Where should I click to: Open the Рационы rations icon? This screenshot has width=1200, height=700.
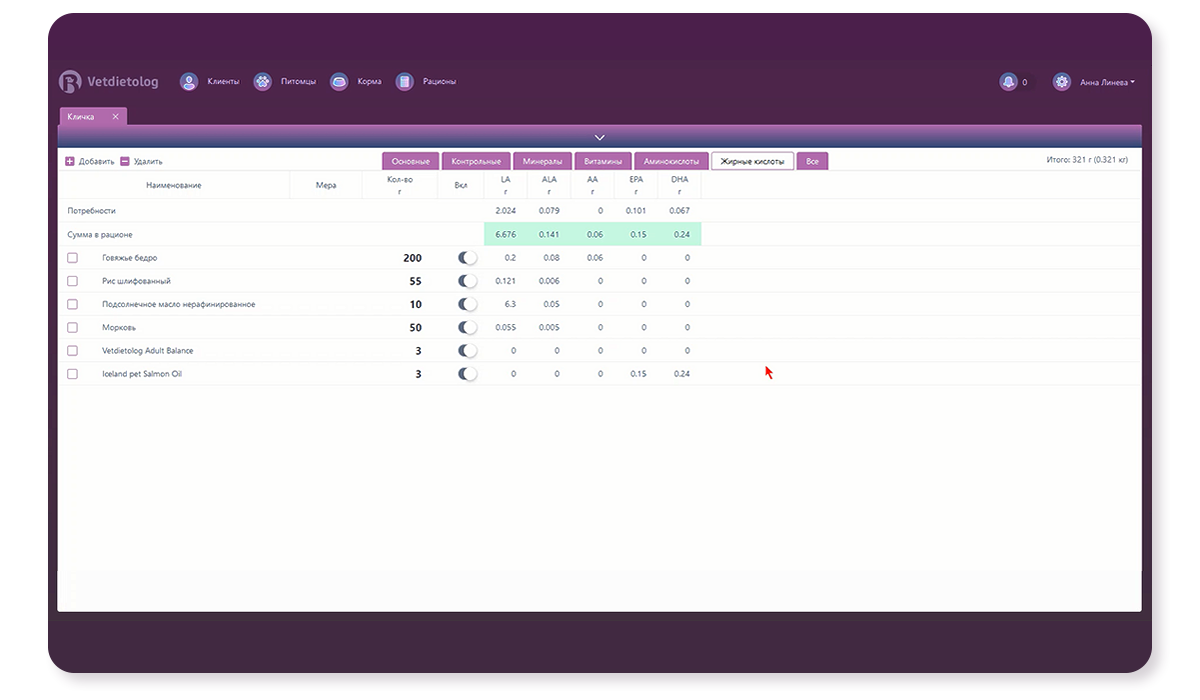(x=404, y=82)
